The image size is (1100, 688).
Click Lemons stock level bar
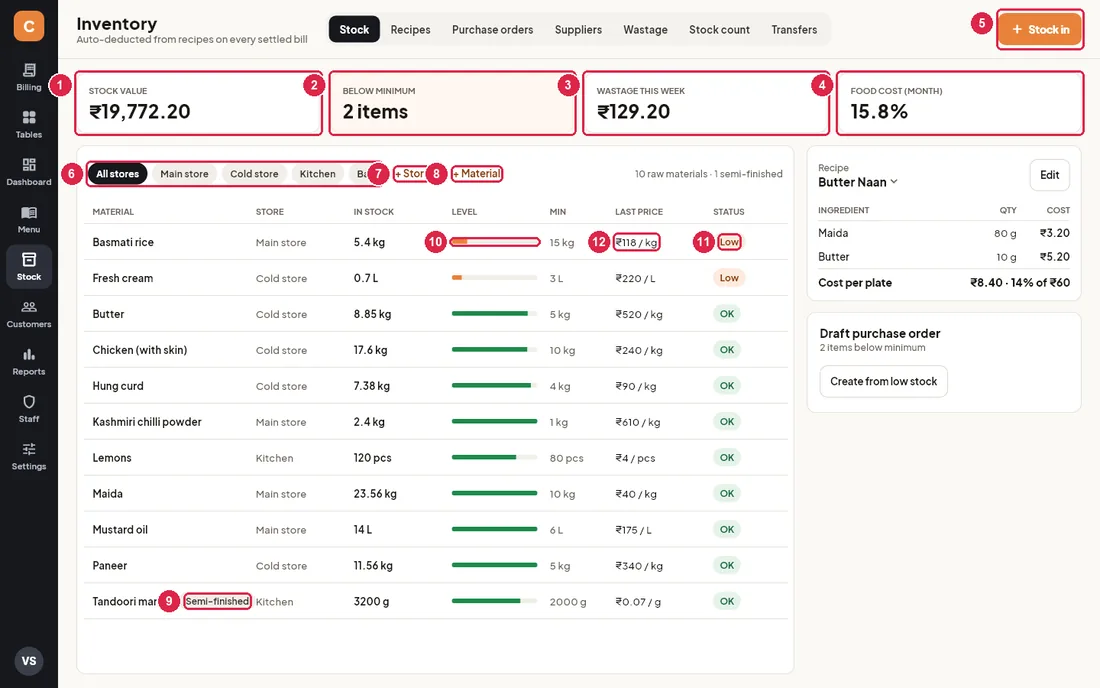495,457
